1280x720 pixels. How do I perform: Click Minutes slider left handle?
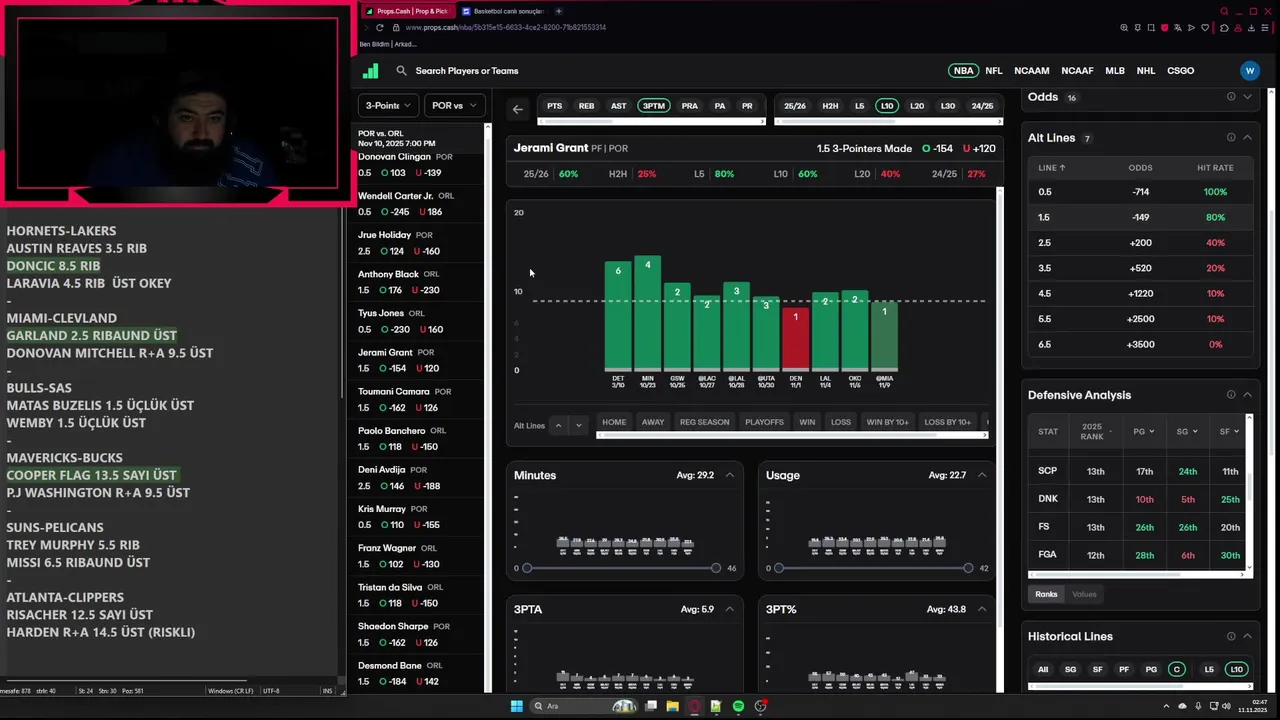click(527, 568)
